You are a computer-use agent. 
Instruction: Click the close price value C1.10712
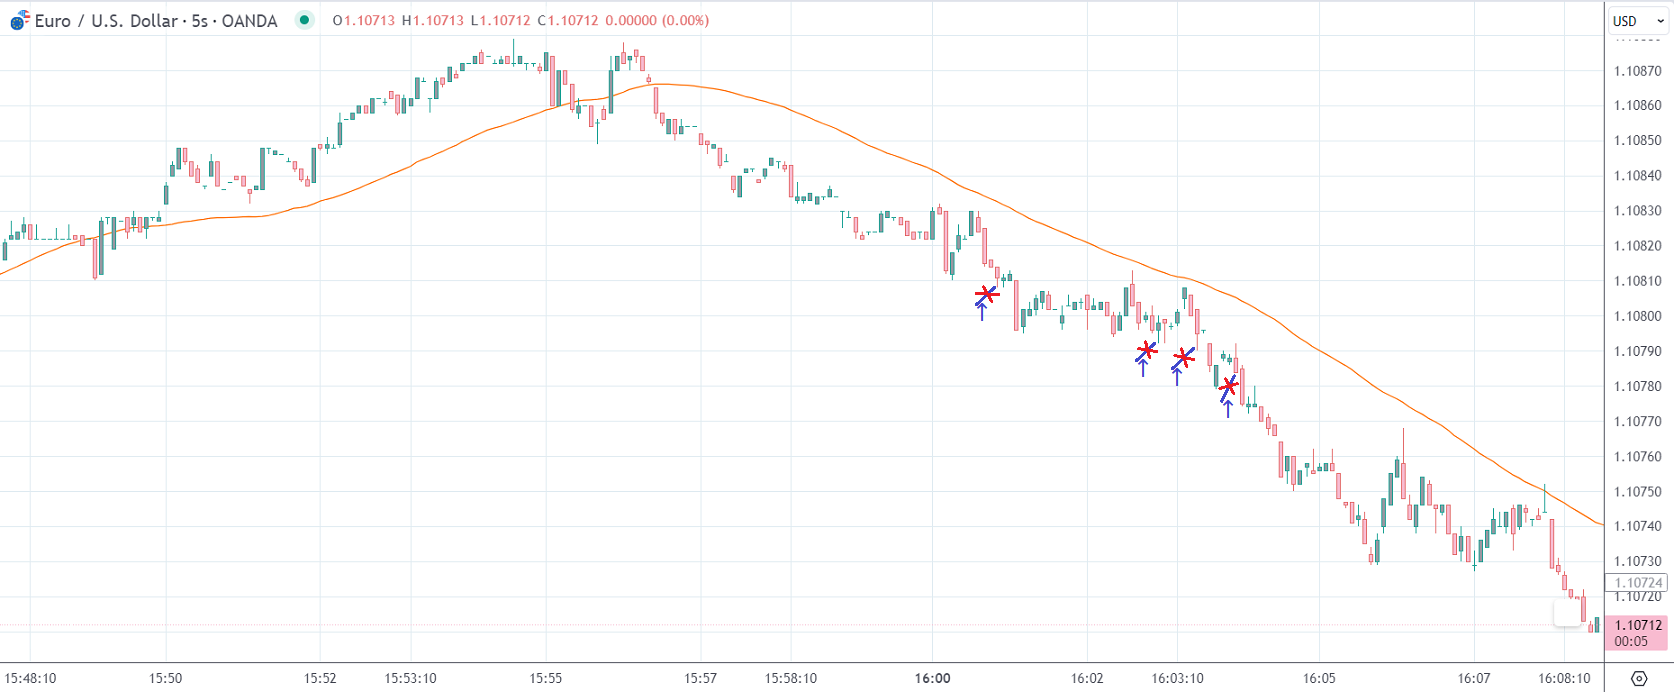coord(568,20)
